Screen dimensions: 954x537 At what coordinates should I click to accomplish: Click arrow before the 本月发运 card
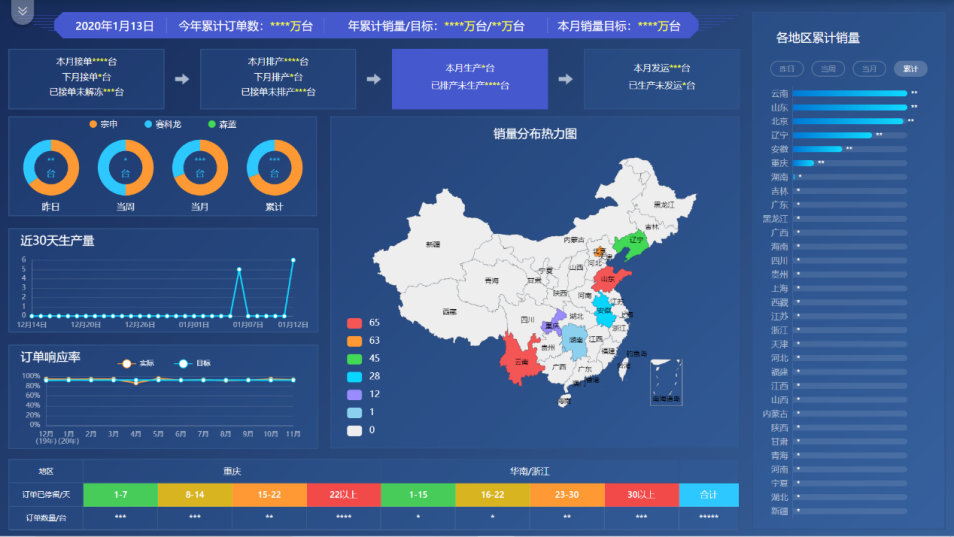pyautogui.click(x=565, y=79)
